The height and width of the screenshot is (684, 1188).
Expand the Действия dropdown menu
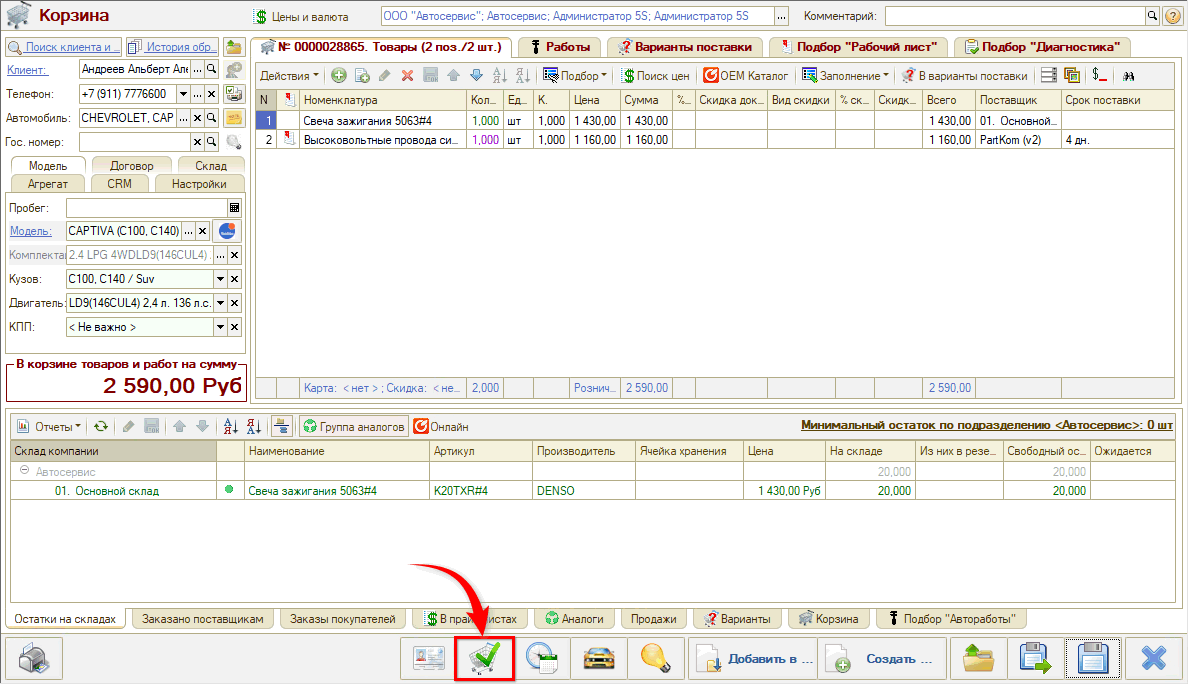pyautogui.click(x=289, y=76)
